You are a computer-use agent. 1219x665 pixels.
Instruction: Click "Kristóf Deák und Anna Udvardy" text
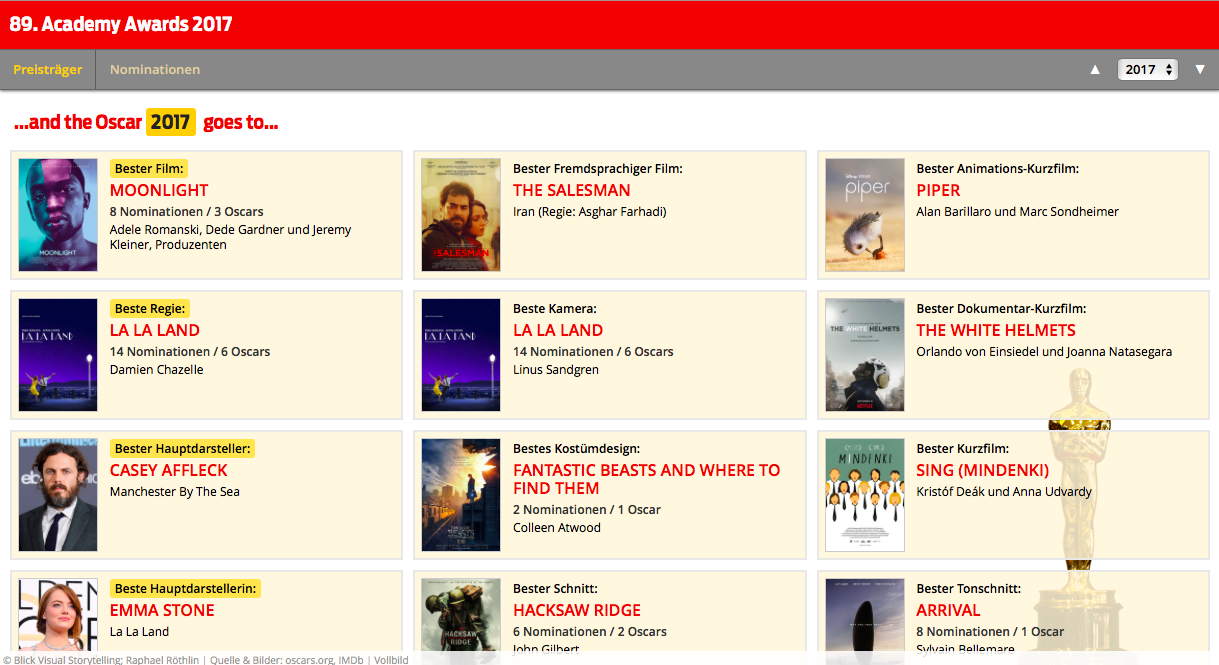[x=1004, y=492]
